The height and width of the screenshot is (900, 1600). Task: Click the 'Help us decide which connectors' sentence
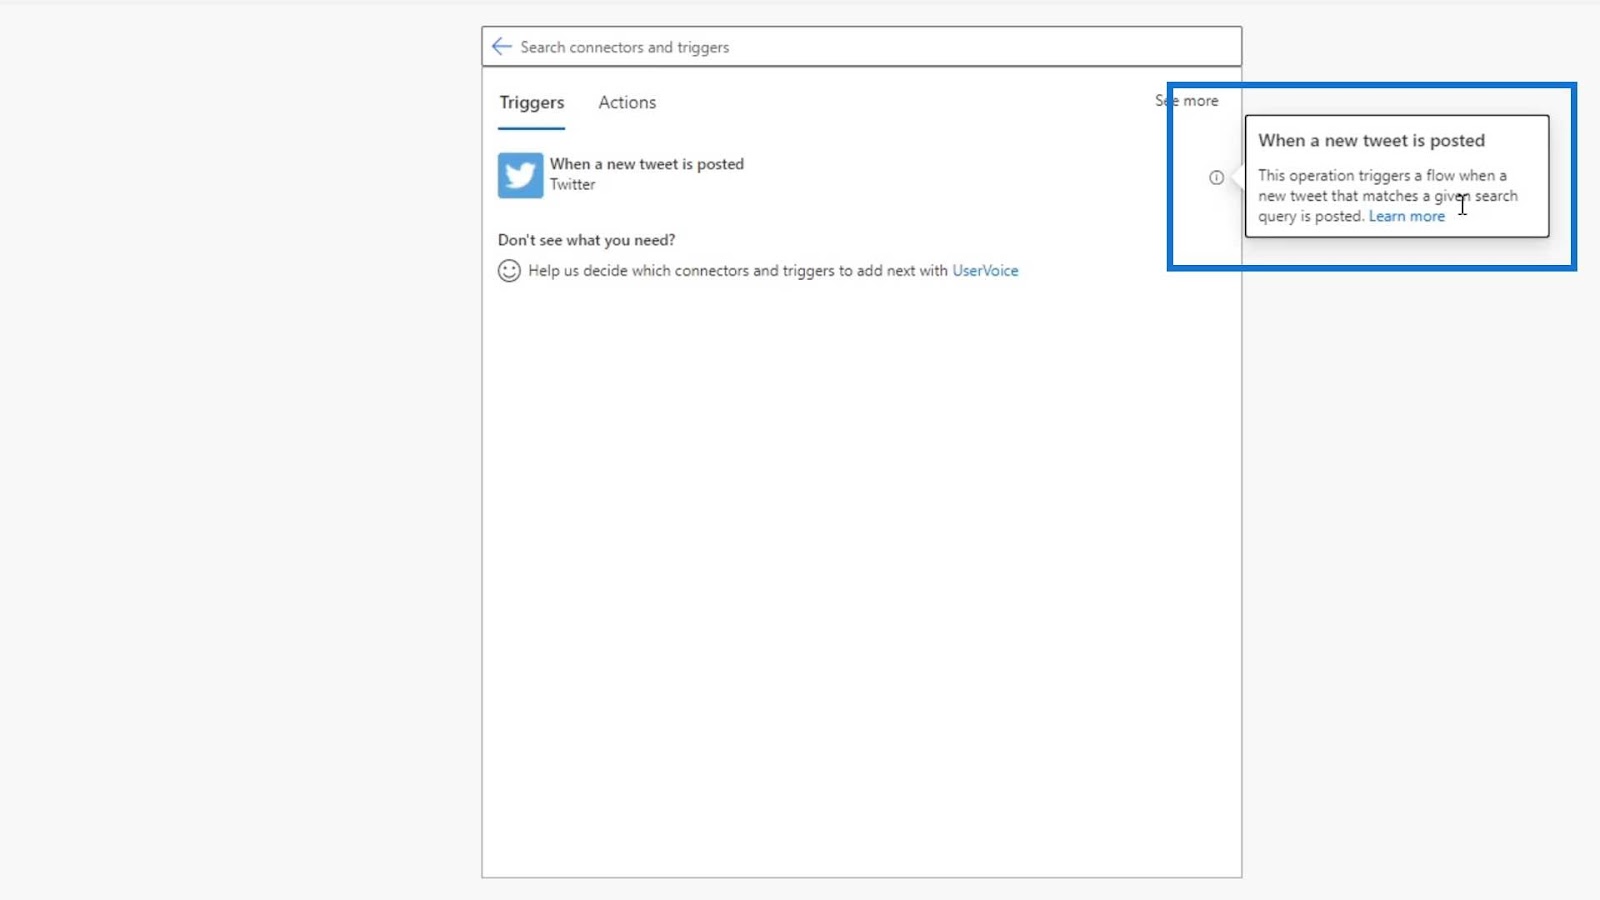738,271
